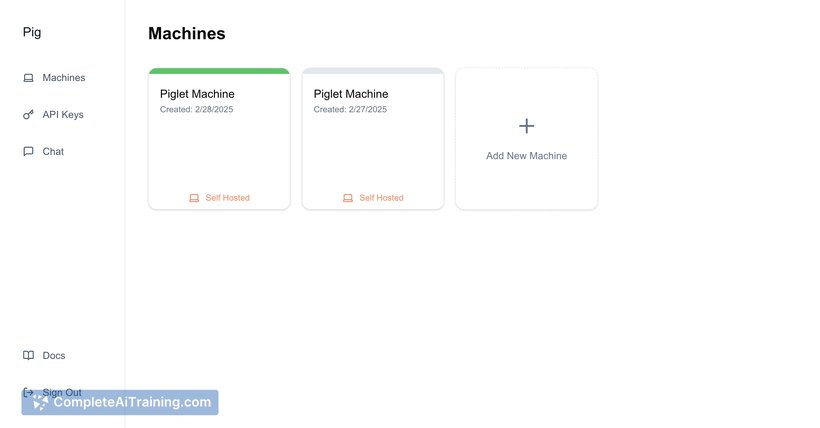Viewport: 820px width, 428px height.
Task: Click the Pig logo text
Action: (32, 32)
